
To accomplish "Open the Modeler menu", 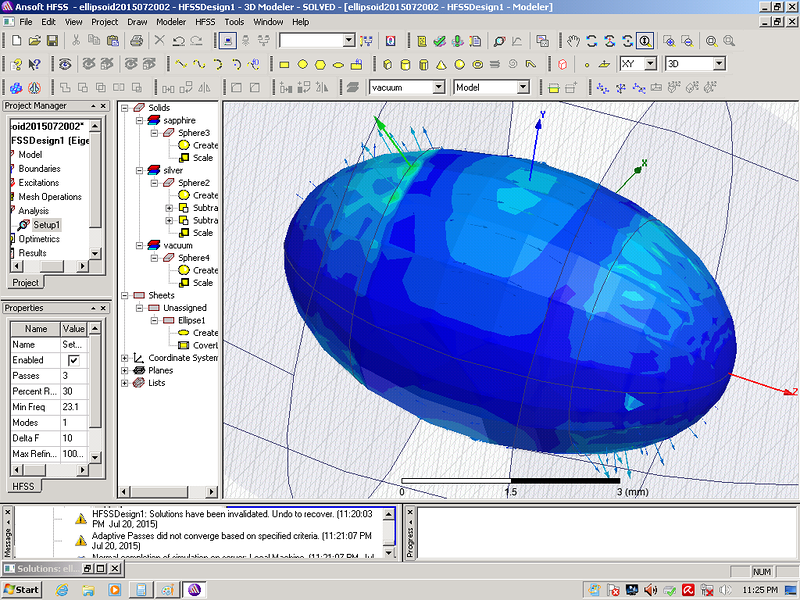I will pyautogui.click(x=171, y=21).
